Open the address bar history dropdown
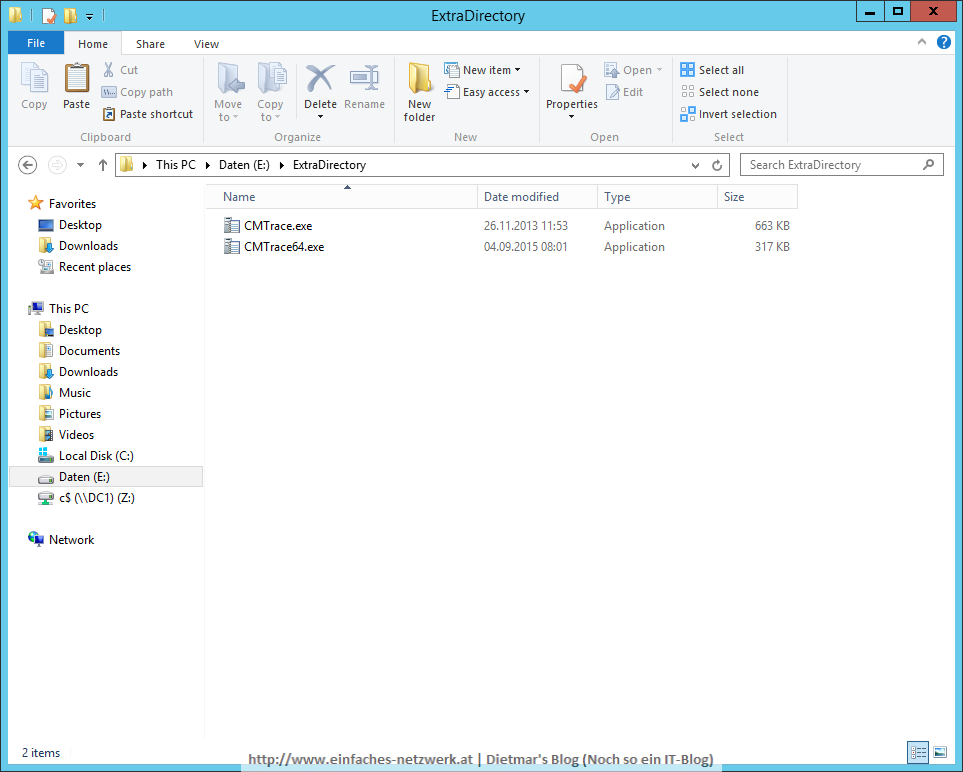The image size is (963, 772). 695,165
